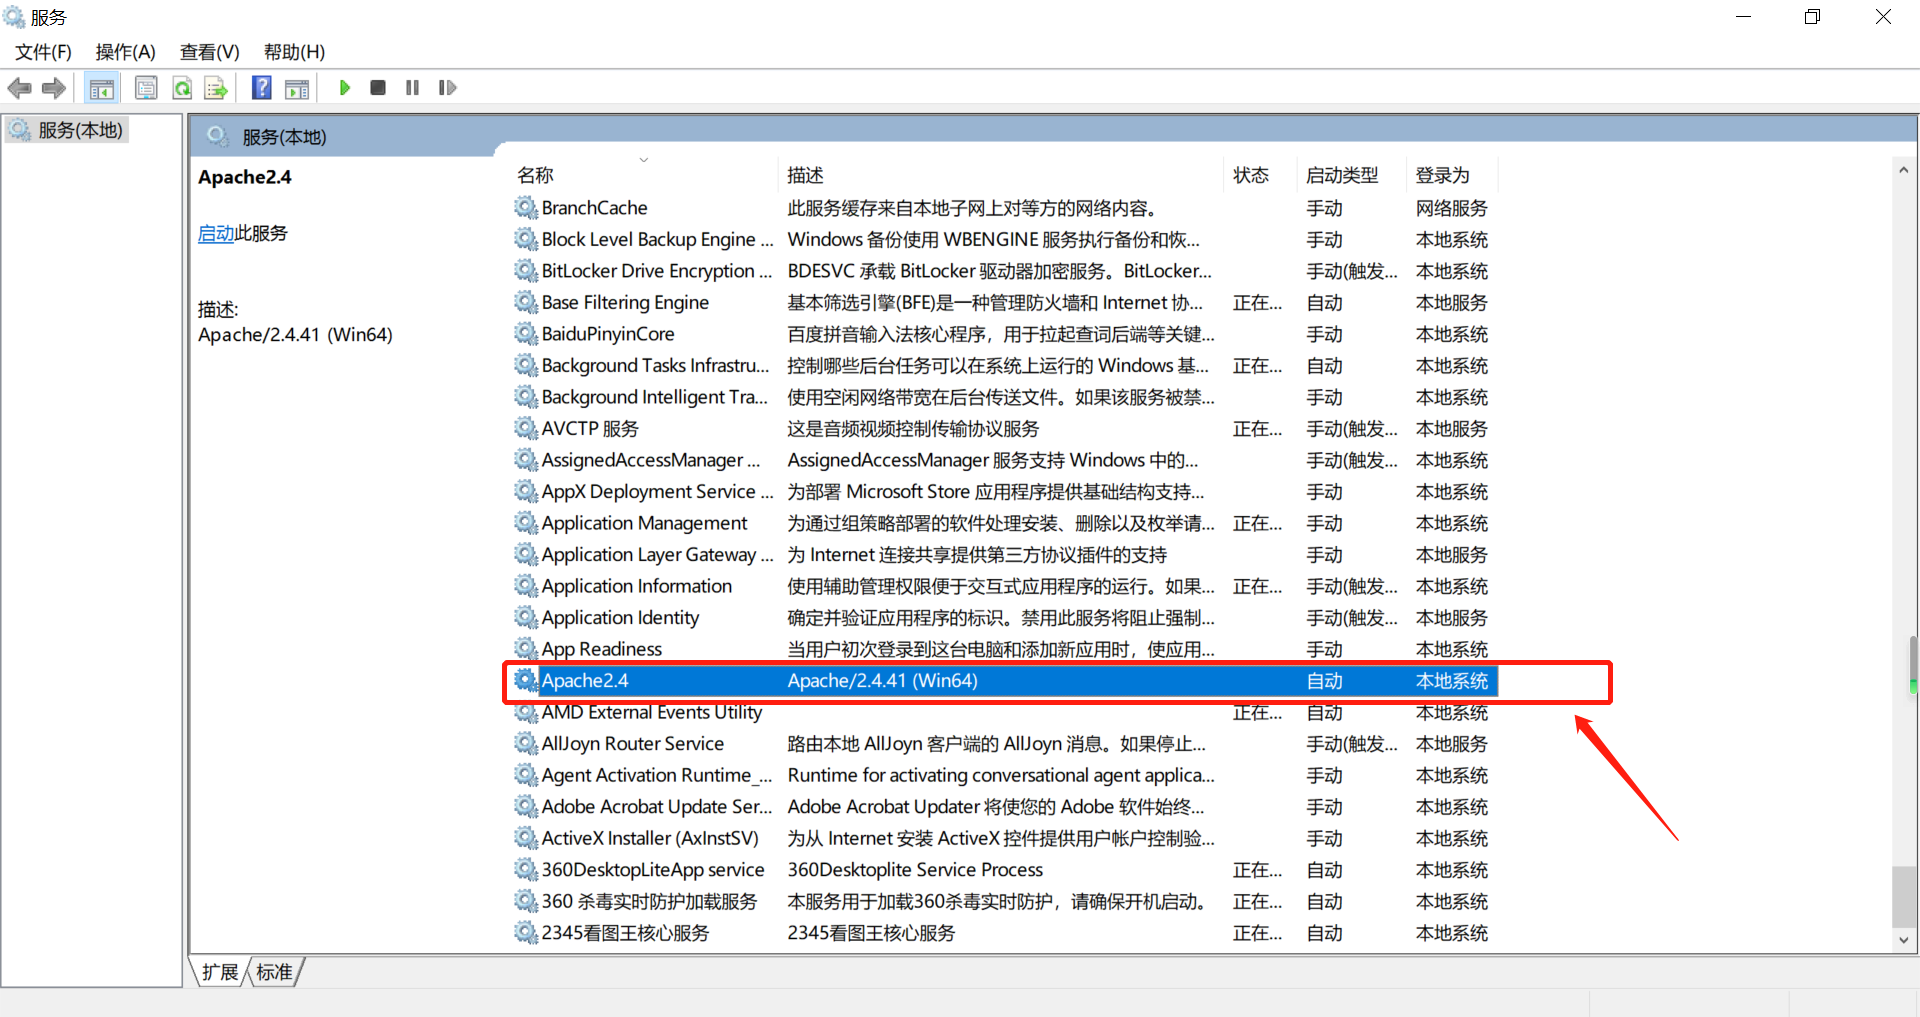Select Base Filtering Engine service
Viewport: 1920px width, 1017px height.
1004,303
